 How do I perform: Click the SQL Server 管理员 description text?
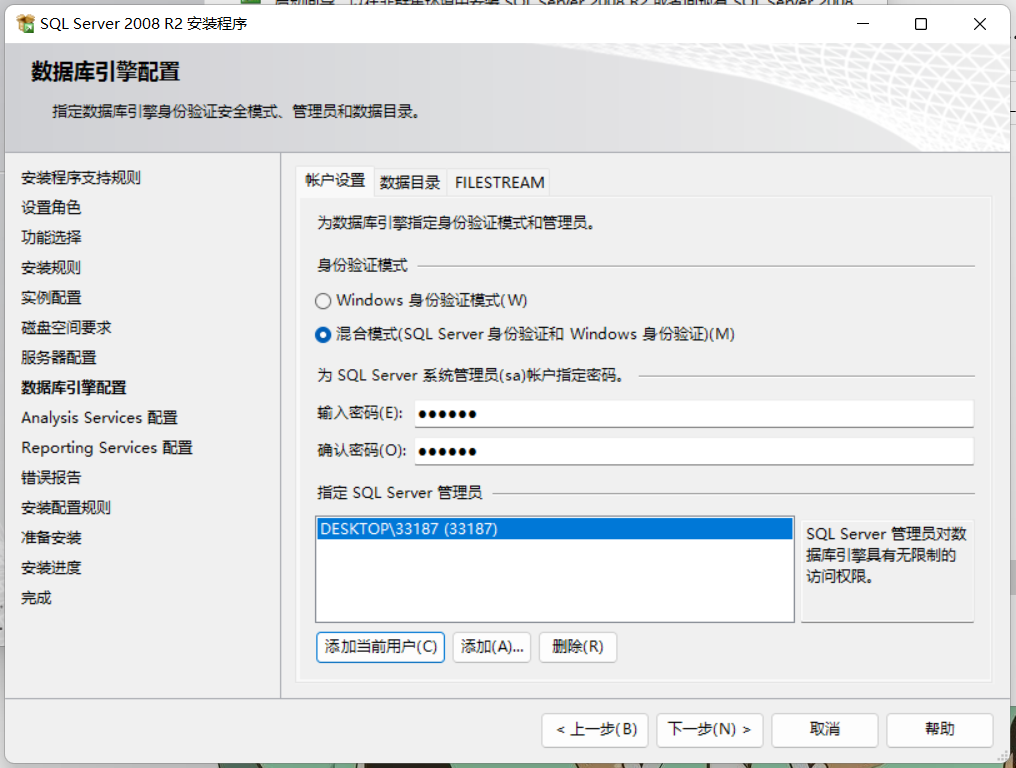point(886,555)
